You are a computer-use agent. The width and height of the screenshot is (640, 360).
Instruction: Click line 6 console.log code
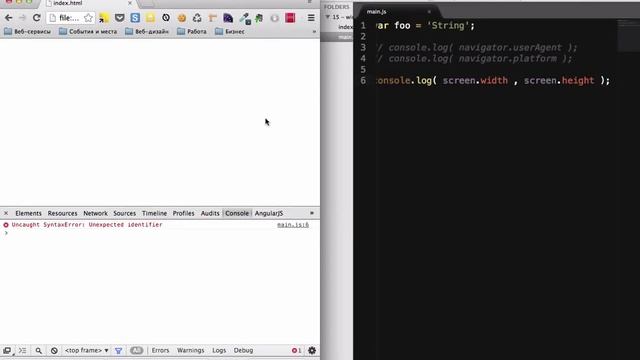tap(493, 80)
